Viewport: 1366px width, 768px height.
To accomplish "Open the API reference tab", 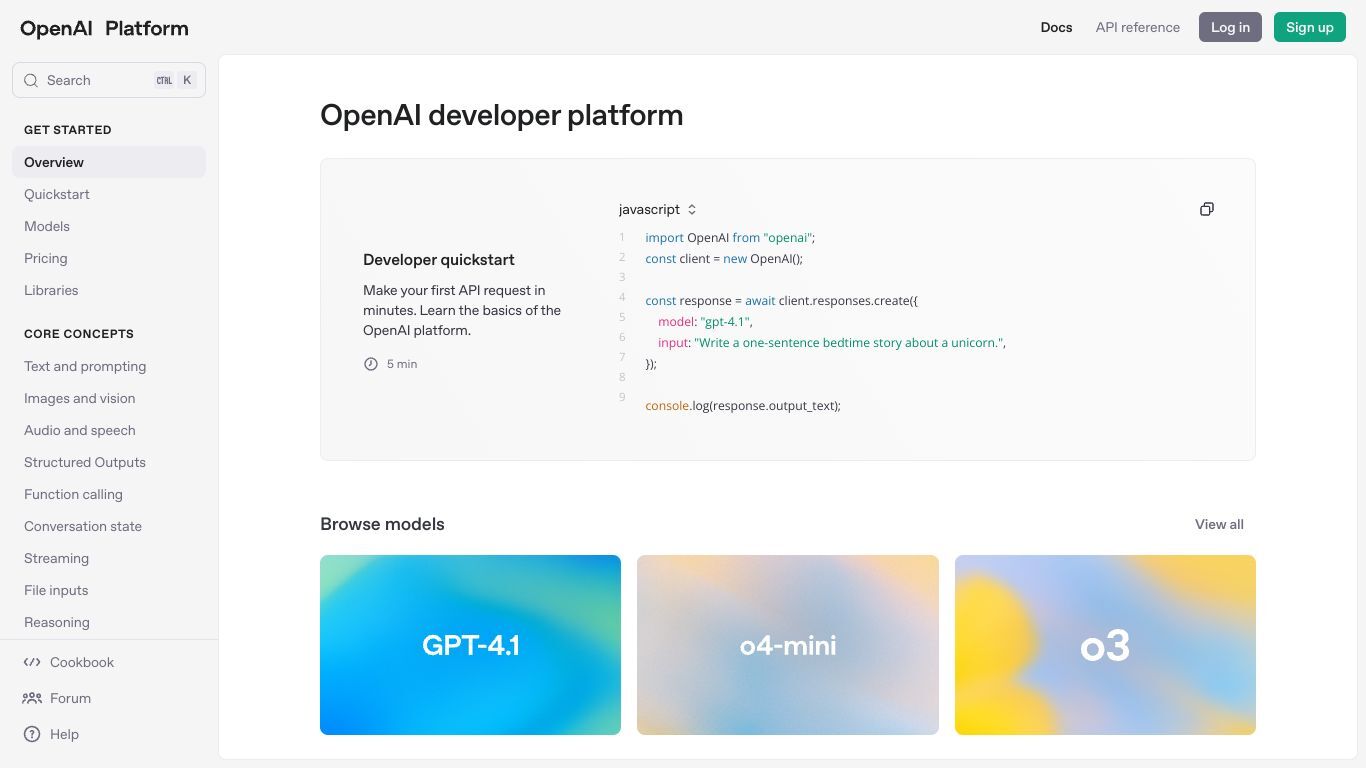I will (x=1138, y=27).
